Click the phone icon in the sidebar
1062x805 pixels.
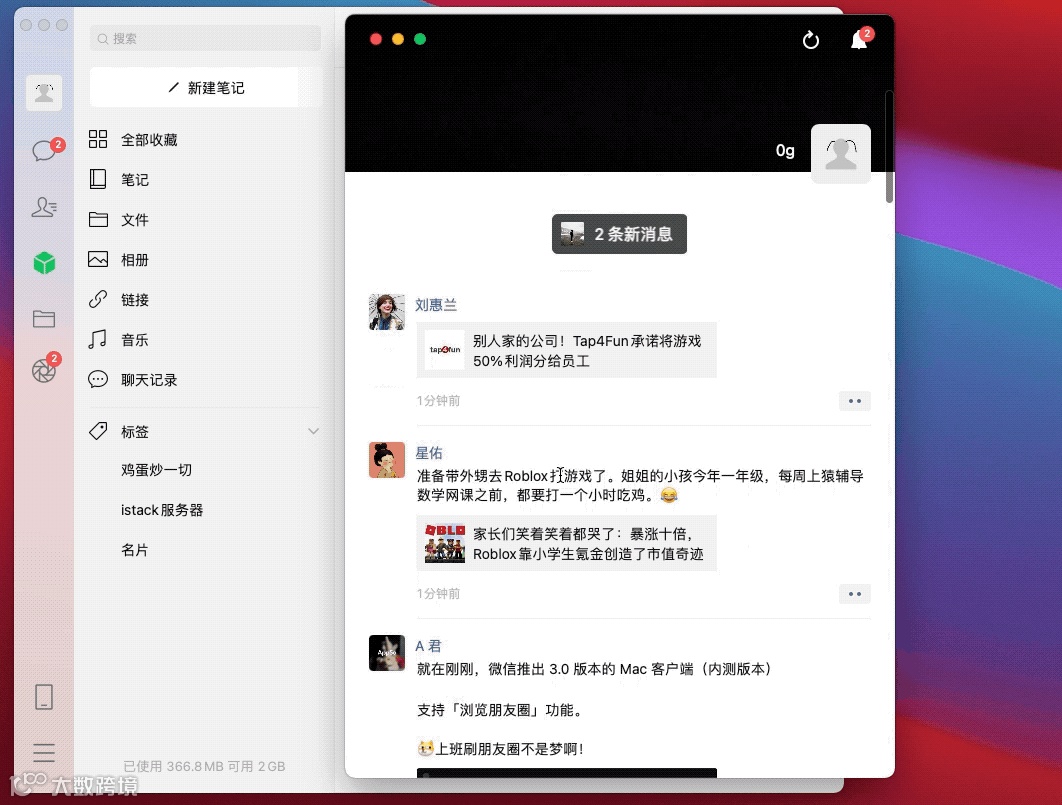(x=44, y=697)
